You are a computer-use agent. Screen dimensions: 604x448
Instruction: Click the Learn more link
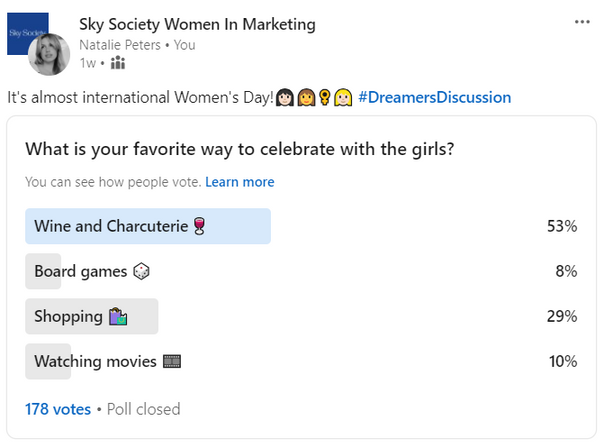pyautogui.click(x=240, y=182)
